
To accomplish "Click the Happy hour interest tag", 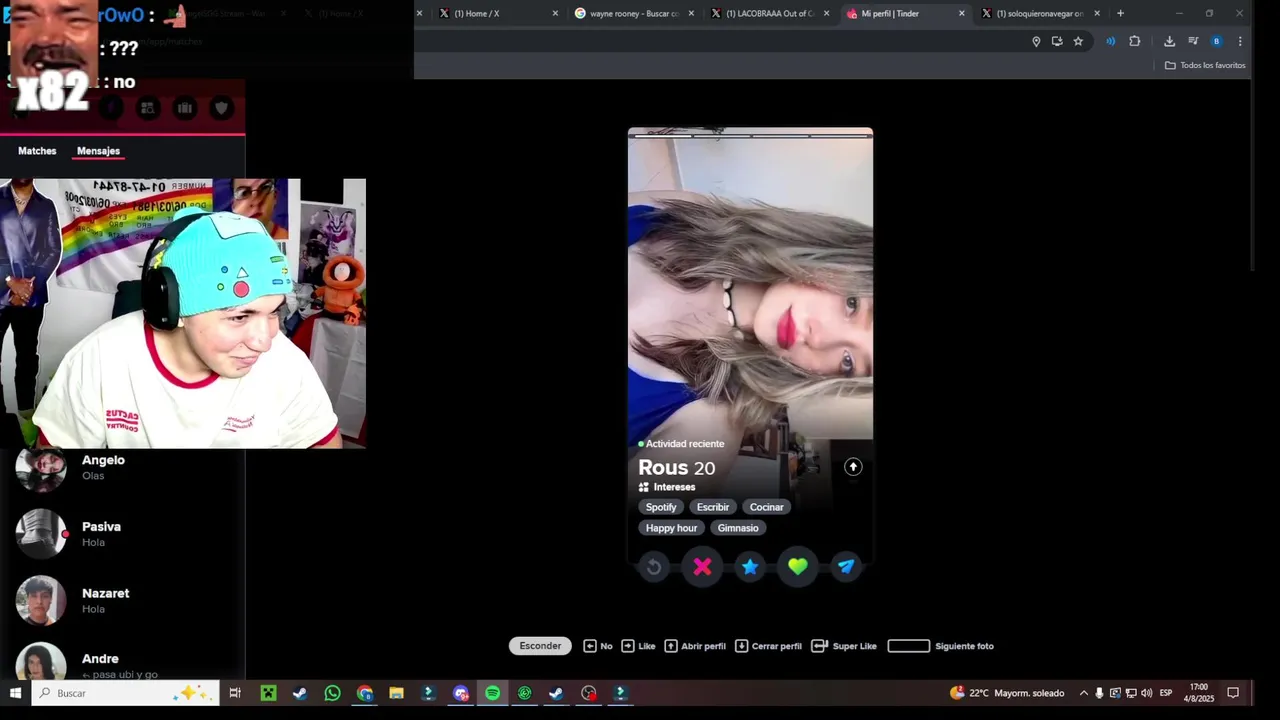I will click(x=671, y=528).
